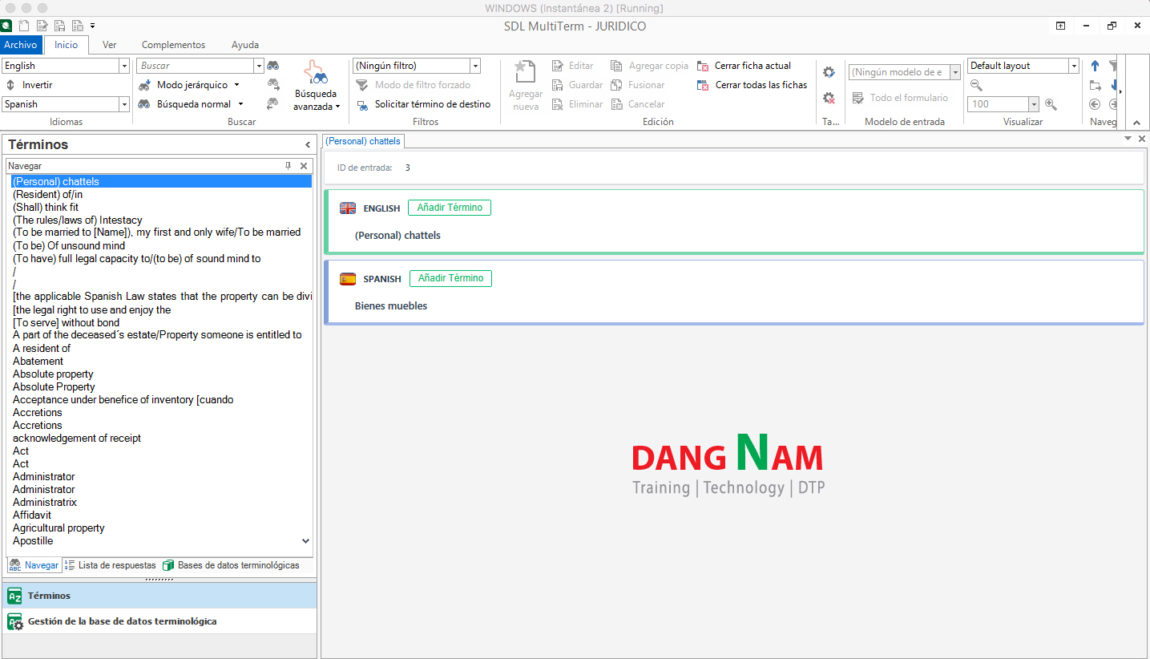Open the (Ningún filtro) filter dropdown
Screen dimensions: 1150x659
475,66
